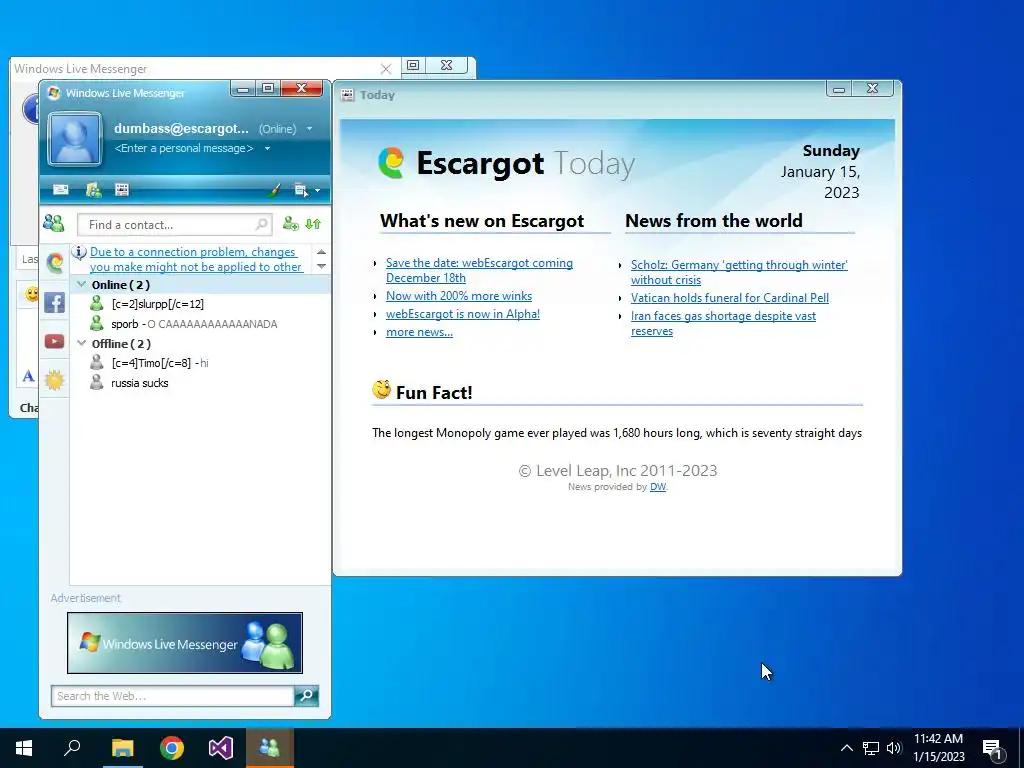Click the sort contact list arrows icon
1024x768 pixels.
pyautogui.click(x=313, y=224)
